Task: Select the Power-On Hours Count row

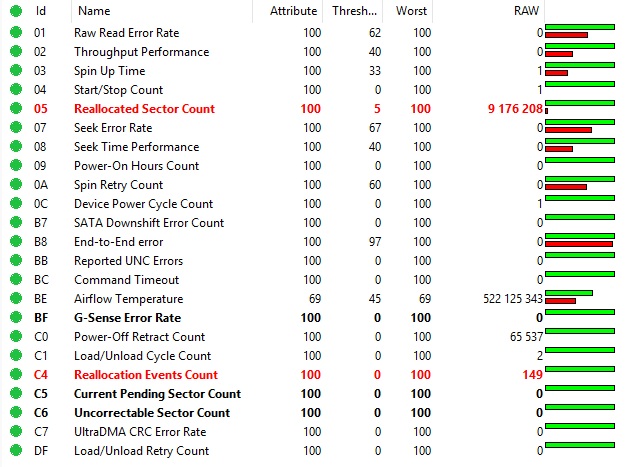Action: [136, 166]
